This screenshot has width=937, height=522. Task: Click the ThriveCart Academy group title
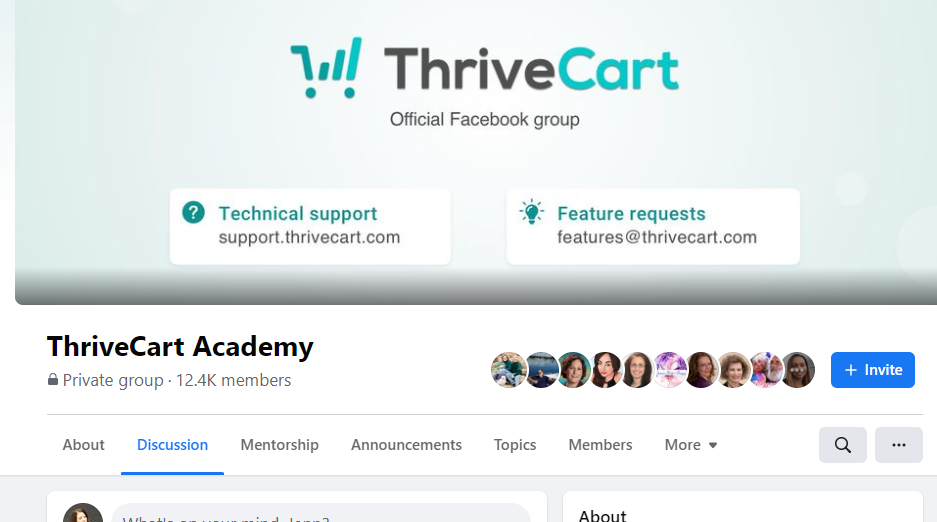[180, 347]
